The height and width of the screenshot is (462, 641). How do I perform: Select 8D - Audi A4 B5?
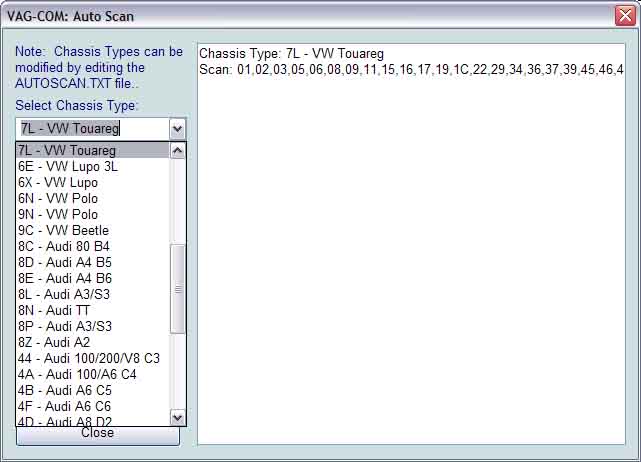[93, 262]
